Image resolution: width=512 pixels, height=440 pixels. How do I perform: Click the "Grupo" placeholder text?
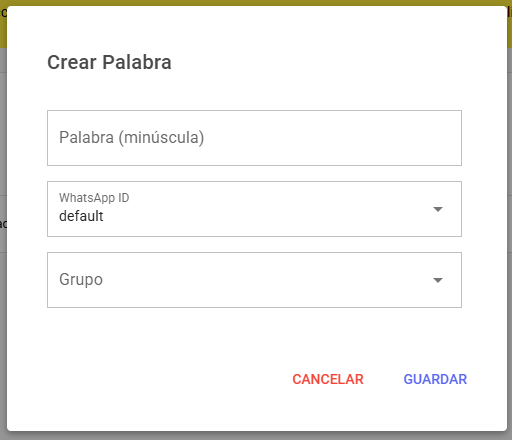(81, 280)
